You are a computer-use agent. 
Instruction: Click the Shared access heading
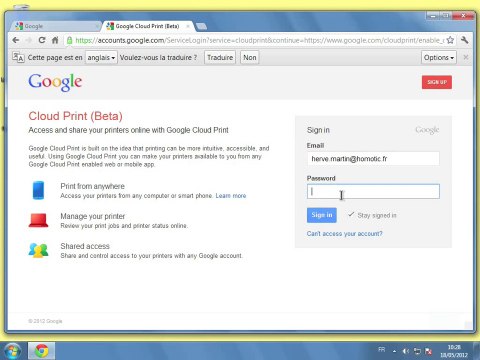click(x=85, y=246)
